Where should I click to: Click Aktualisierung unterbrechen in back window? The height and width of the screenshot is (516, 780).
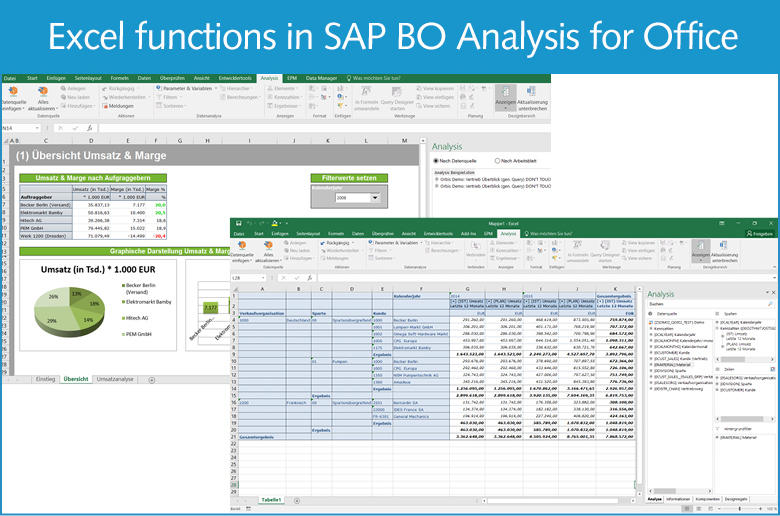pos(532,98)
